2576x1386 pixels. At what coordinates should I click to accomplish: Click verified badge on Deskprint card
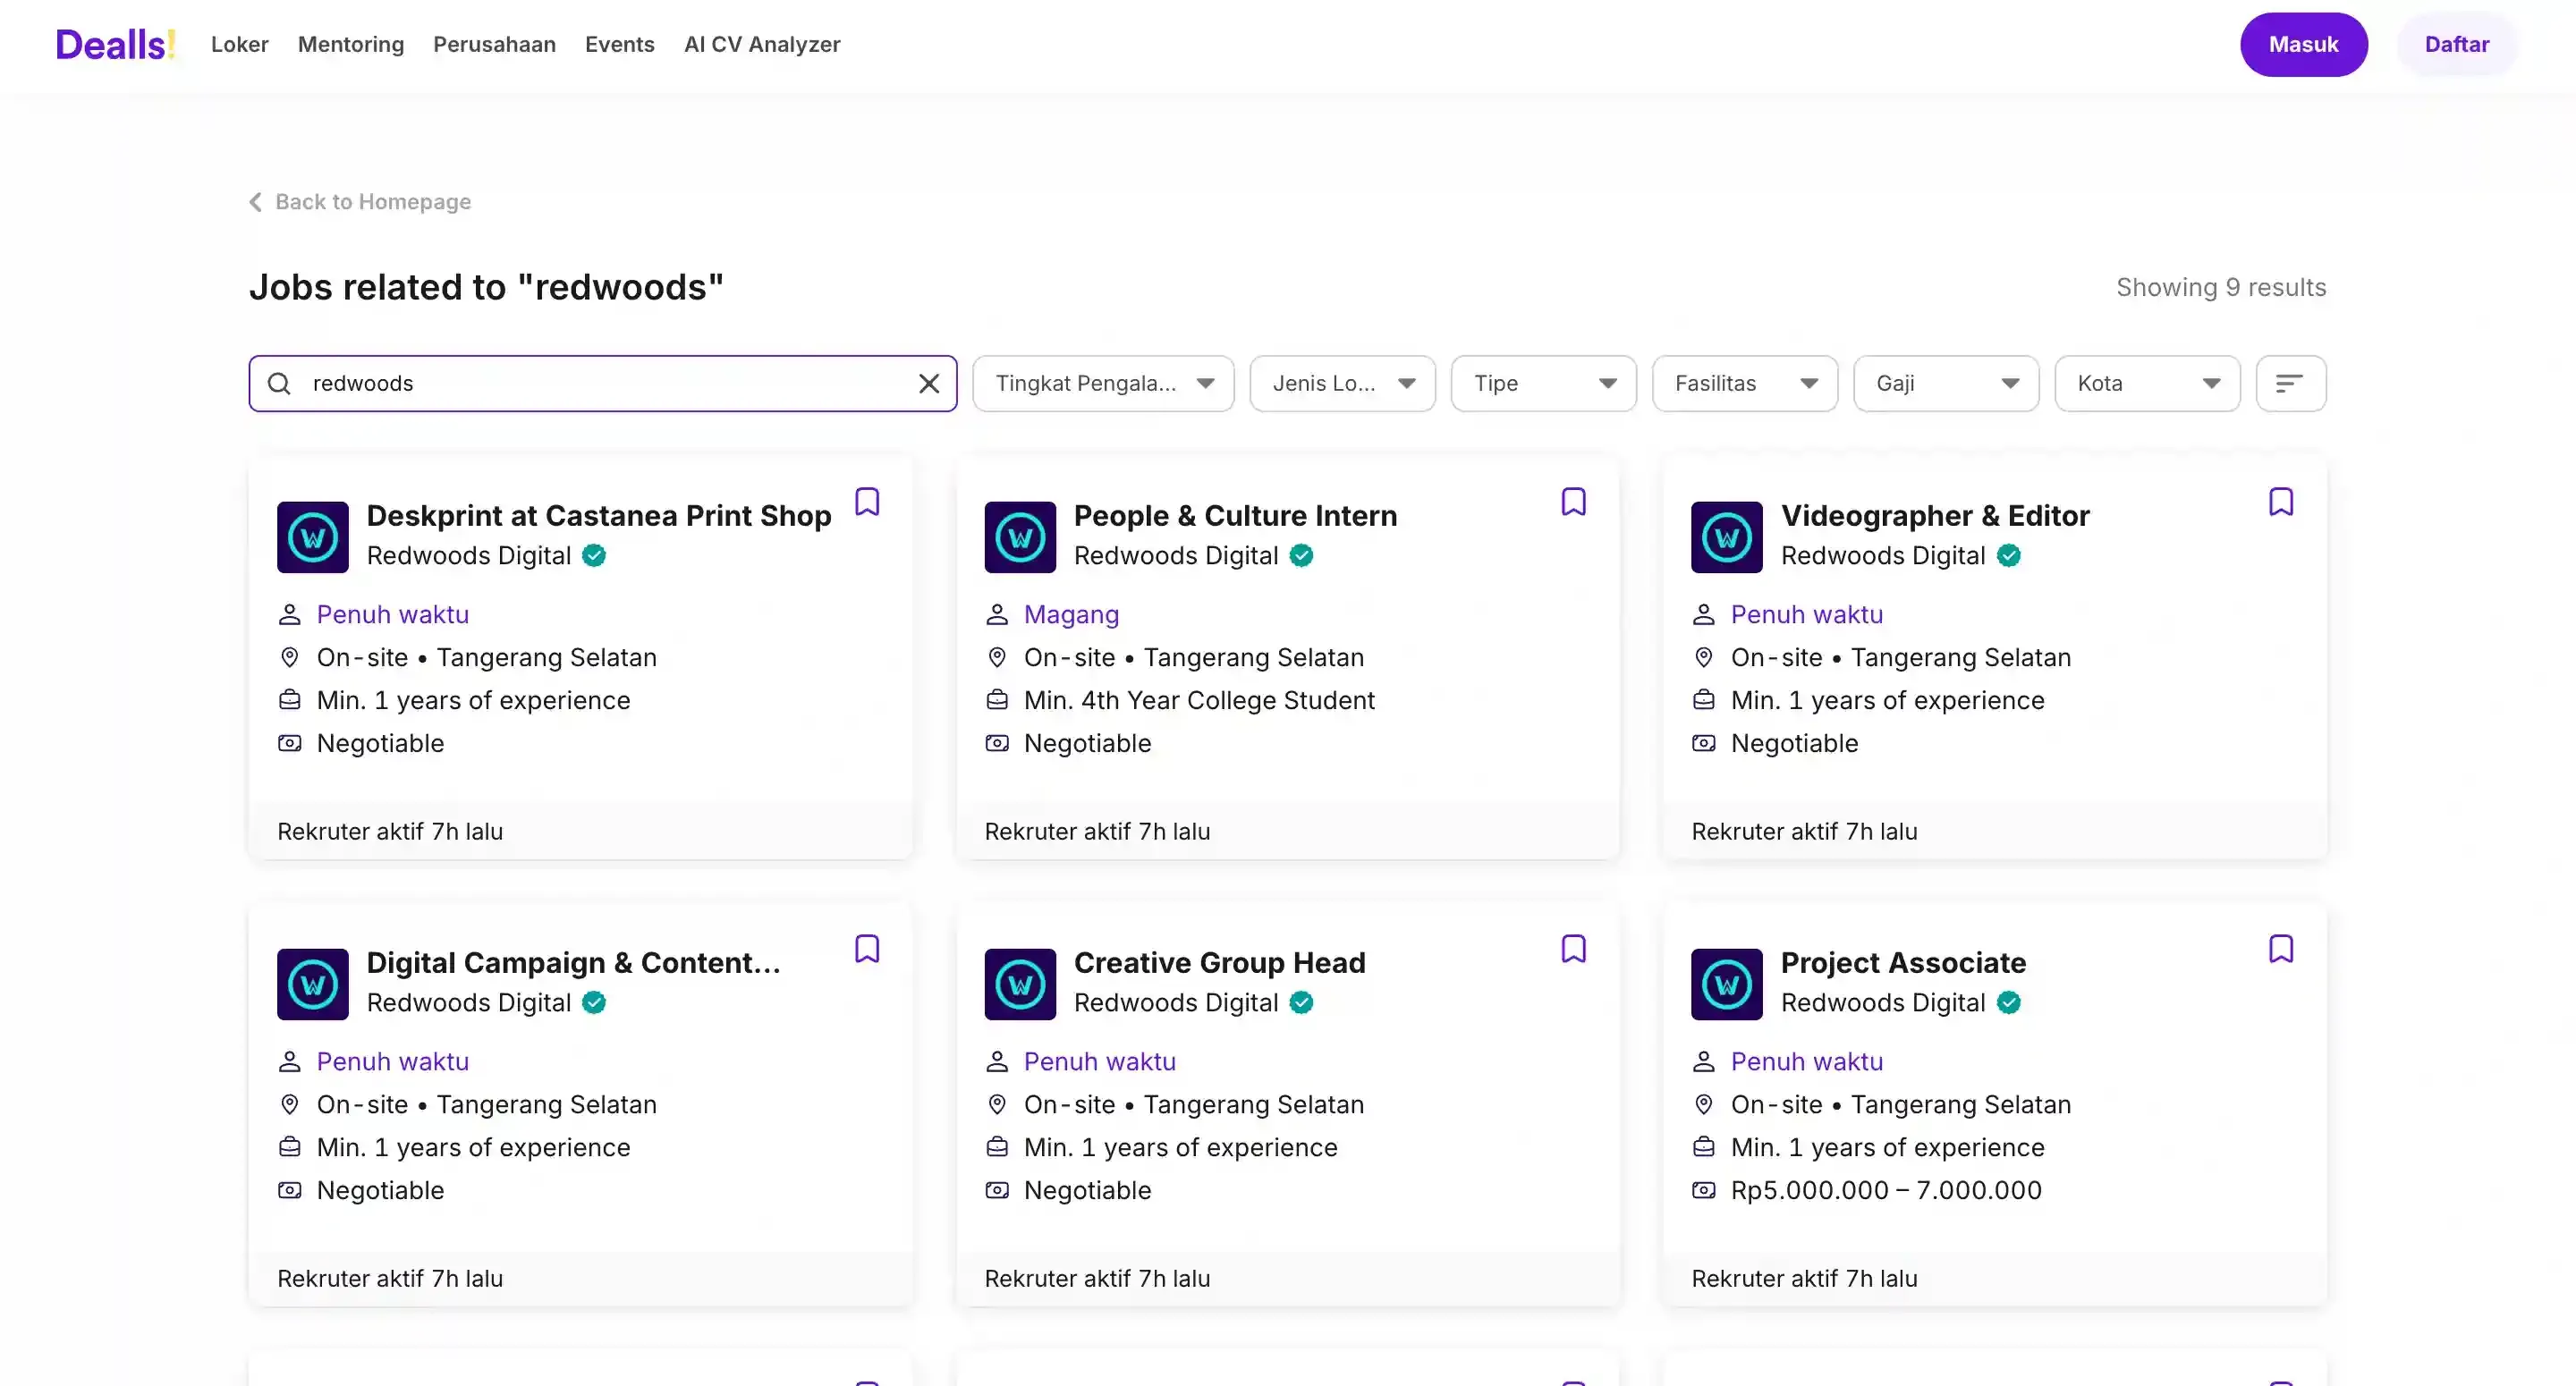click(x=594, y=555)
